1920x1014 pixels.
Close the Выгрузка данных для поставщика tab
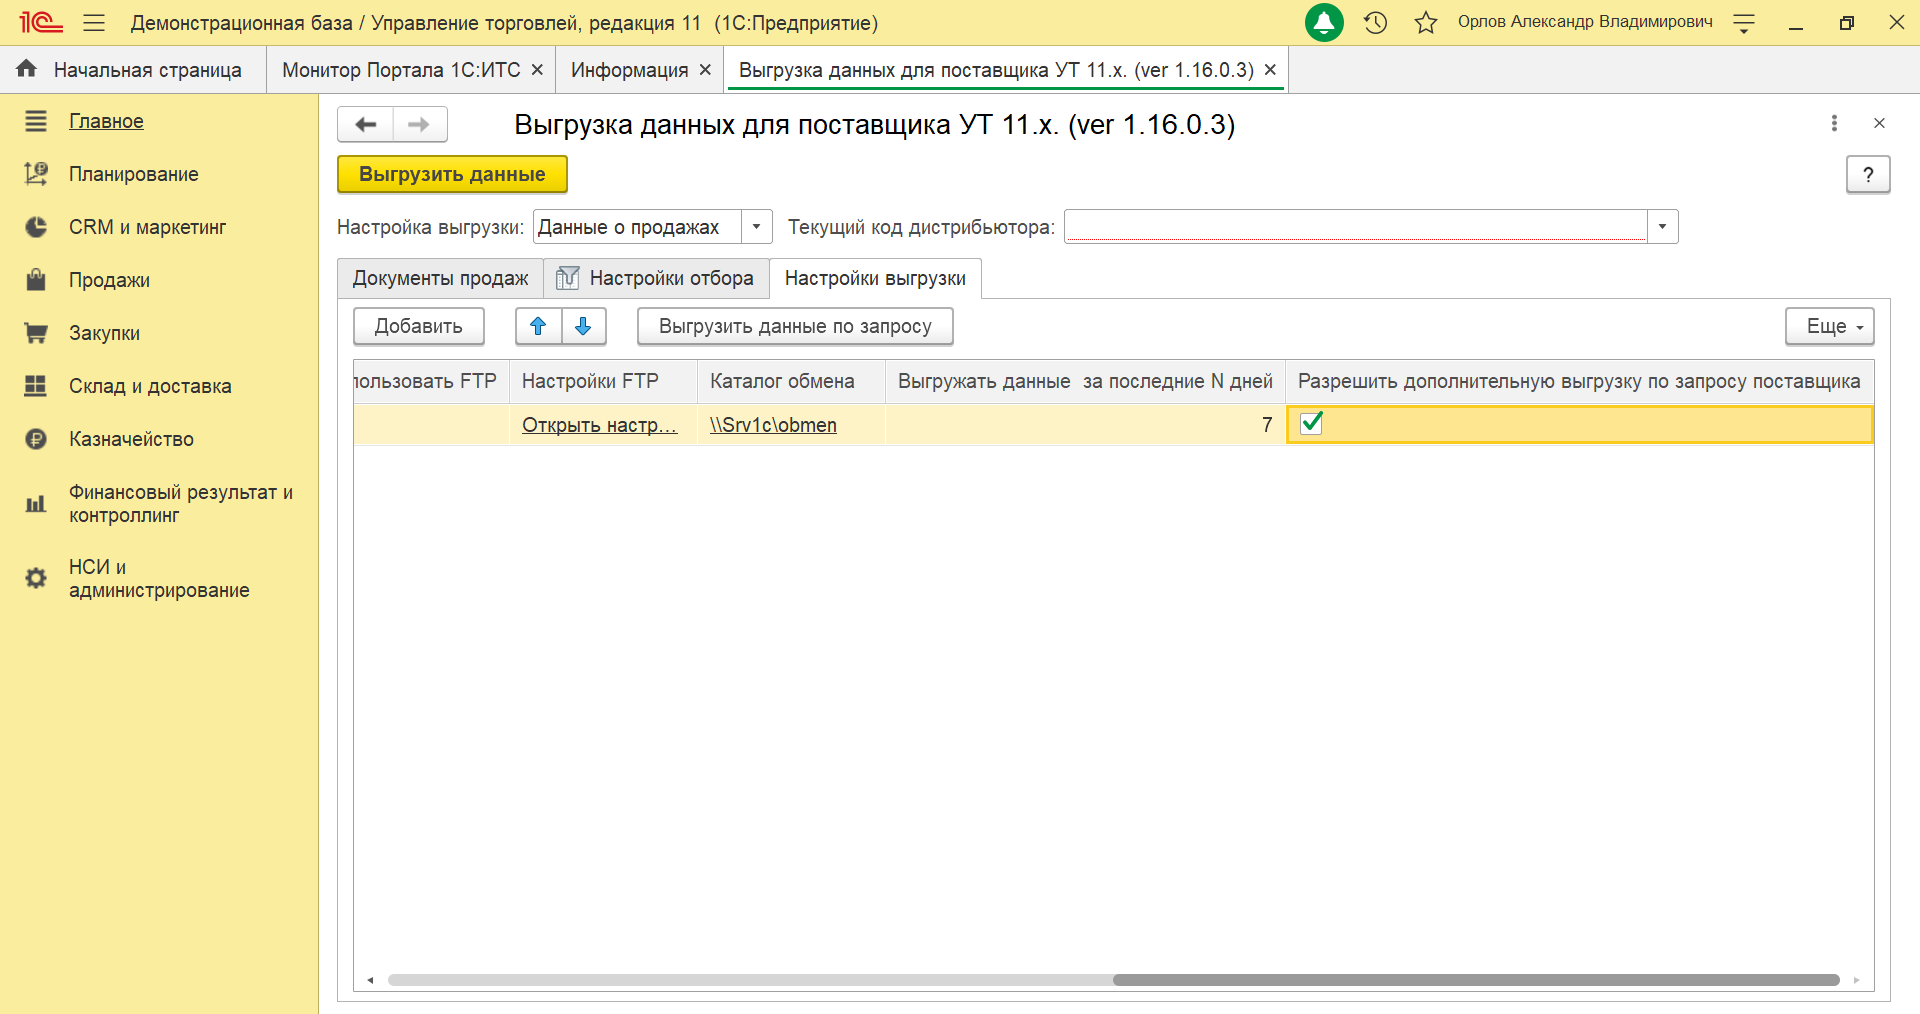[x=1270, y=70]
